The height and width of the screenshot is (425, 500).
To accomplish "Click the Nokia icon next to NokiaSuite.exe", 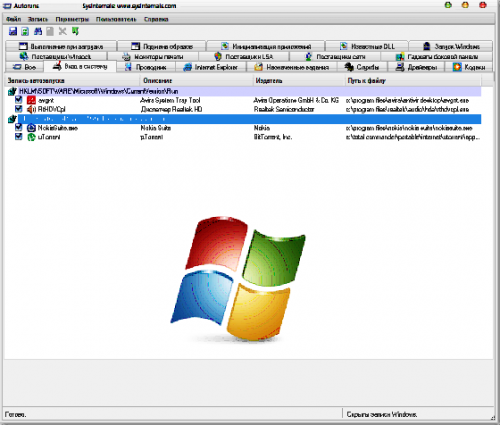I will (31, 128).
